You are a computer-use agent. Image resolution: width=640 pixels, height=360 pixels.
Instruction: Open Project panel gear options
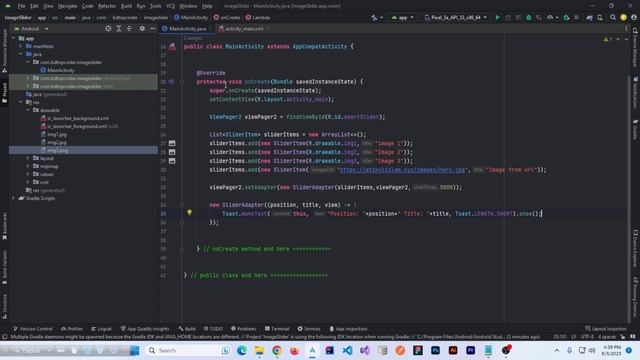pyautogui.click(x=142, y=29)
